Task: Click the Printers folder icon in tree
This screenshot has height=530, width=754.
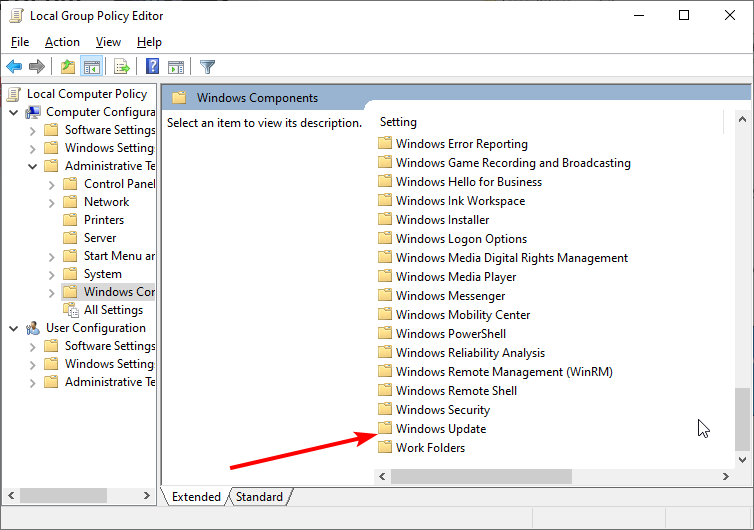Action: 70,220
